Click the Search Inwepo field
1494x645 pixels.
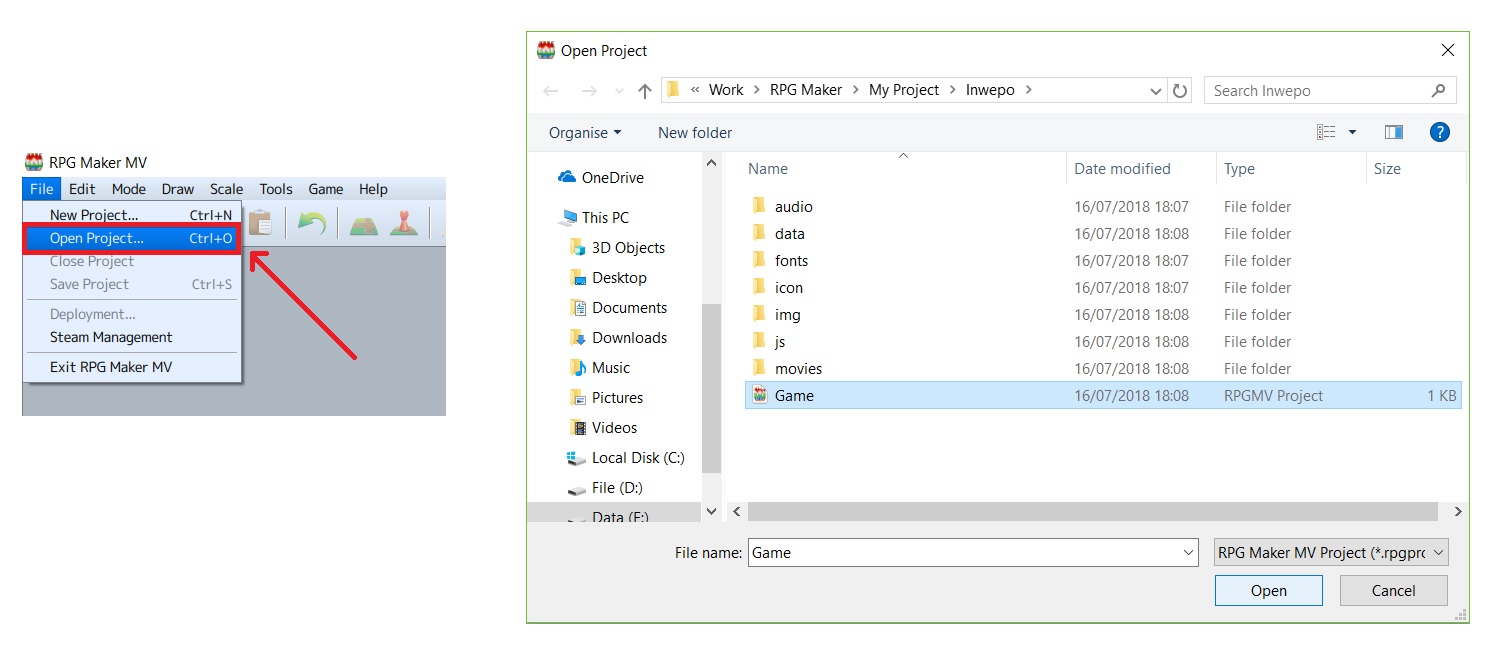coord(1318,90)
